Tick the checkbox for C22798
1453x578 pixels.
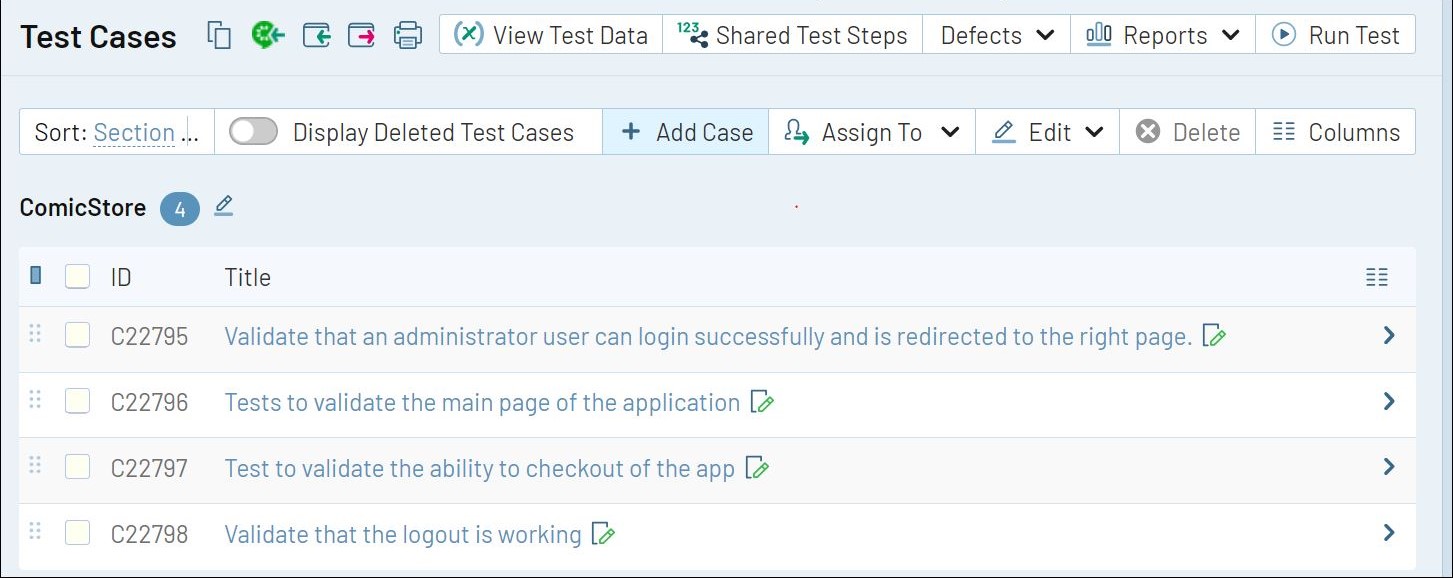(x=77, y=533)
